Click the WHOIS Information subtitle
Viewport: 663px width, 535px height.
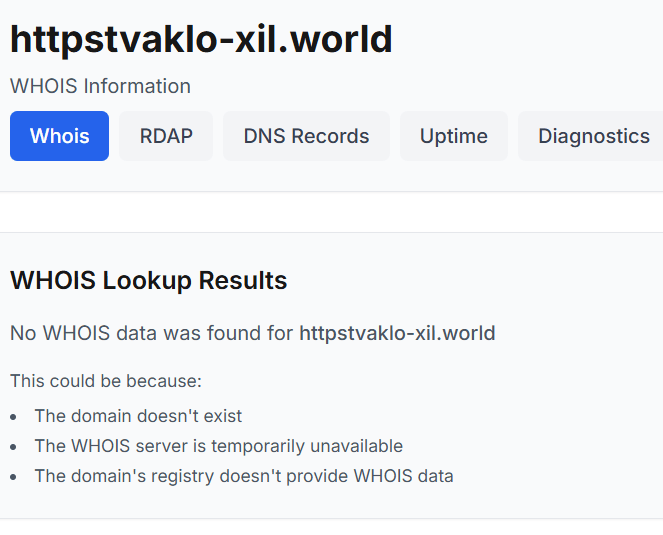point(100,86)
